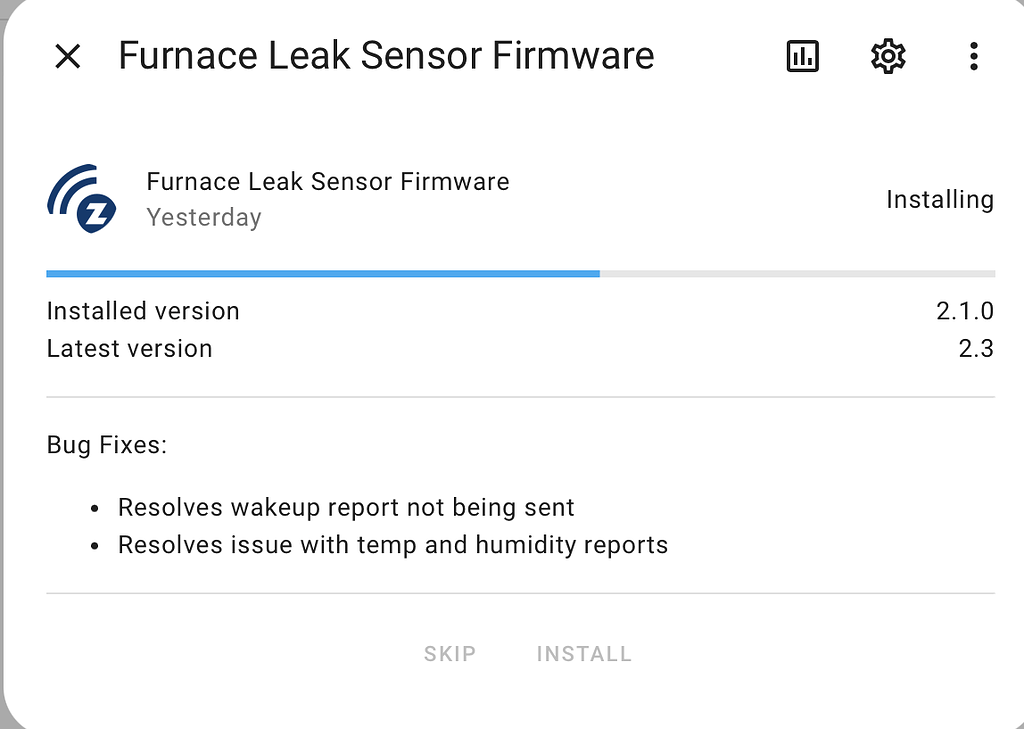Open the entity settings gear icon
Screen dimensions: 1024x729
(887, 56)
